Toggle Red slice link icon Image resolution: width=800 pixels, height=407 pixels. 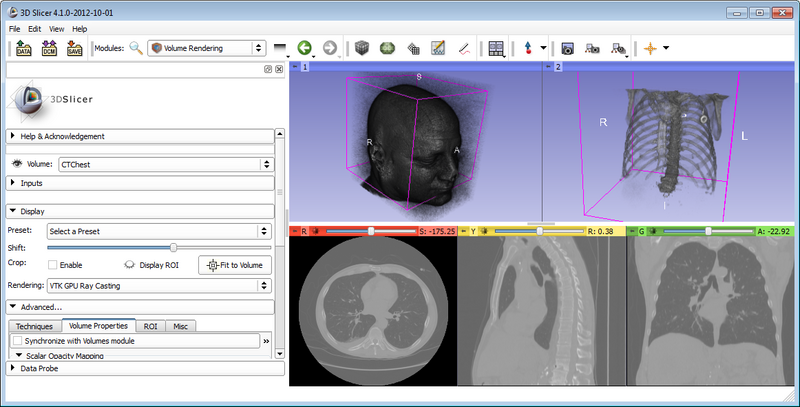coord(315,231)
